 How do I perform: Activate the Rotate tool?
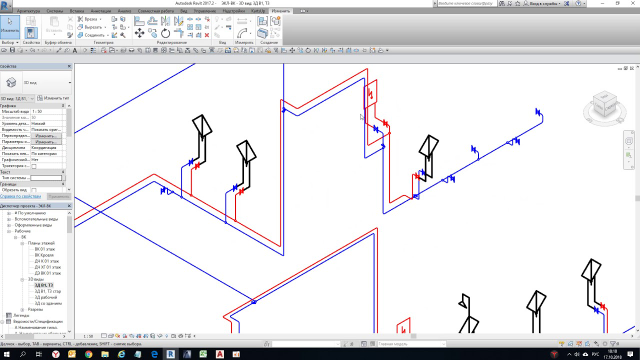click(165, 33)
